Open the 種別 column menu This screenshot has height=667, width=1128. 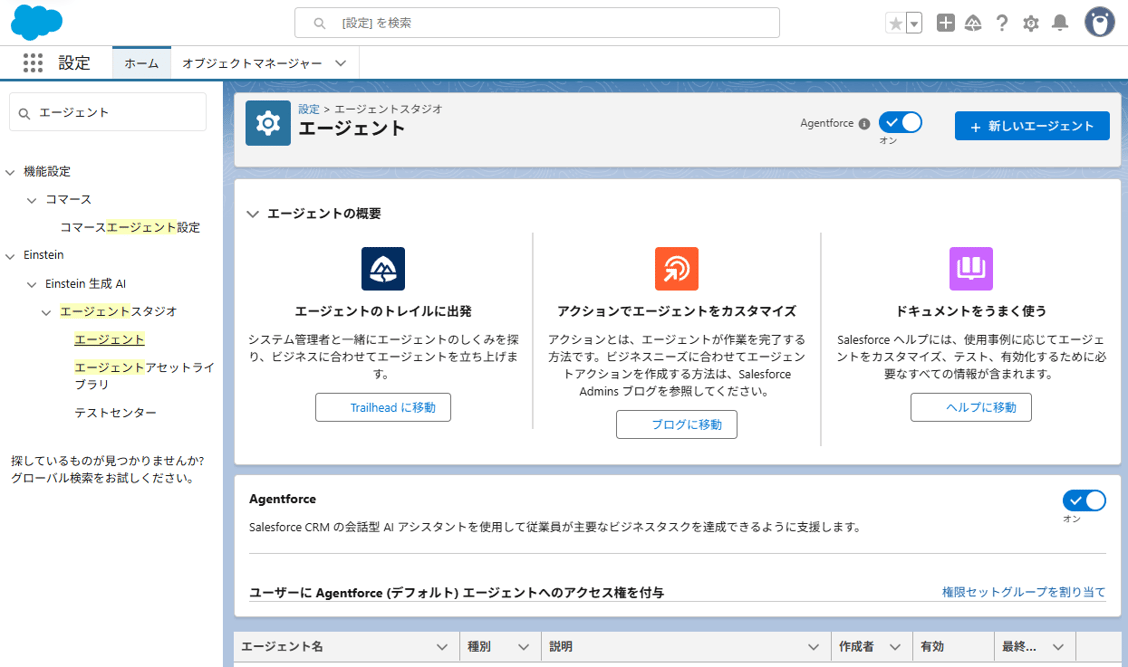(523, 647)
